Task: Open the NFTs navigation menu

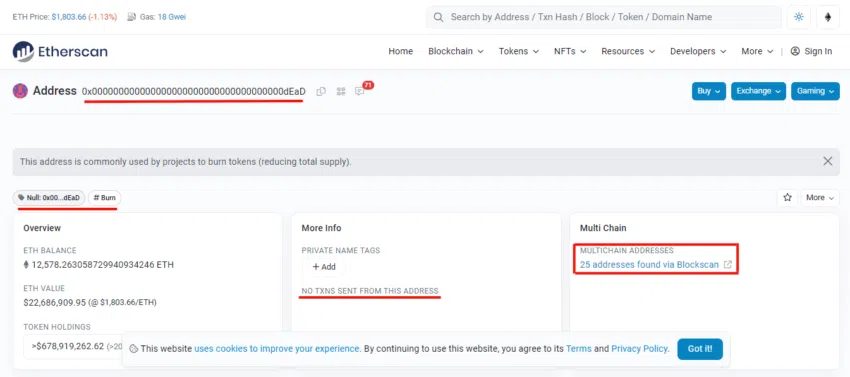Action: click(570, 51)
